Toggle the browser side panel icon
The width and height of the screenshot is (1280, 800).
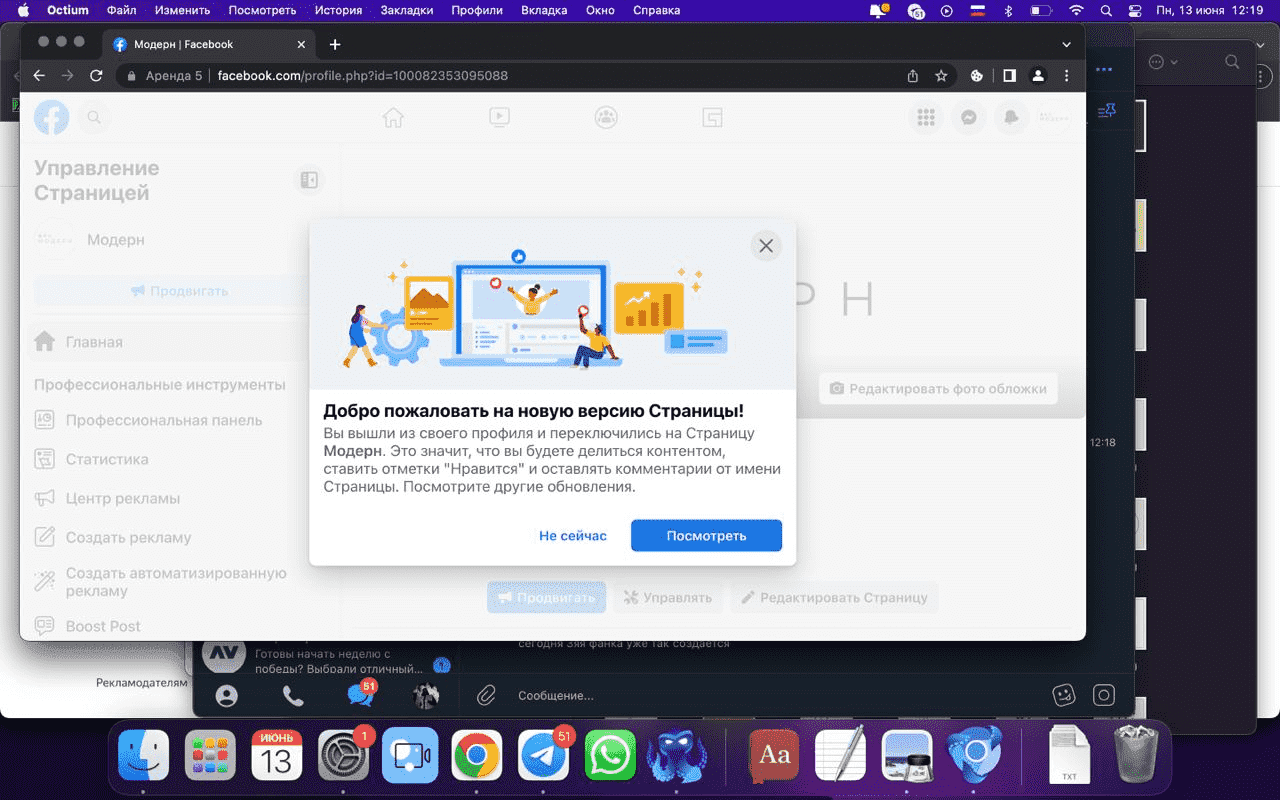click(x=1009, y=76)
